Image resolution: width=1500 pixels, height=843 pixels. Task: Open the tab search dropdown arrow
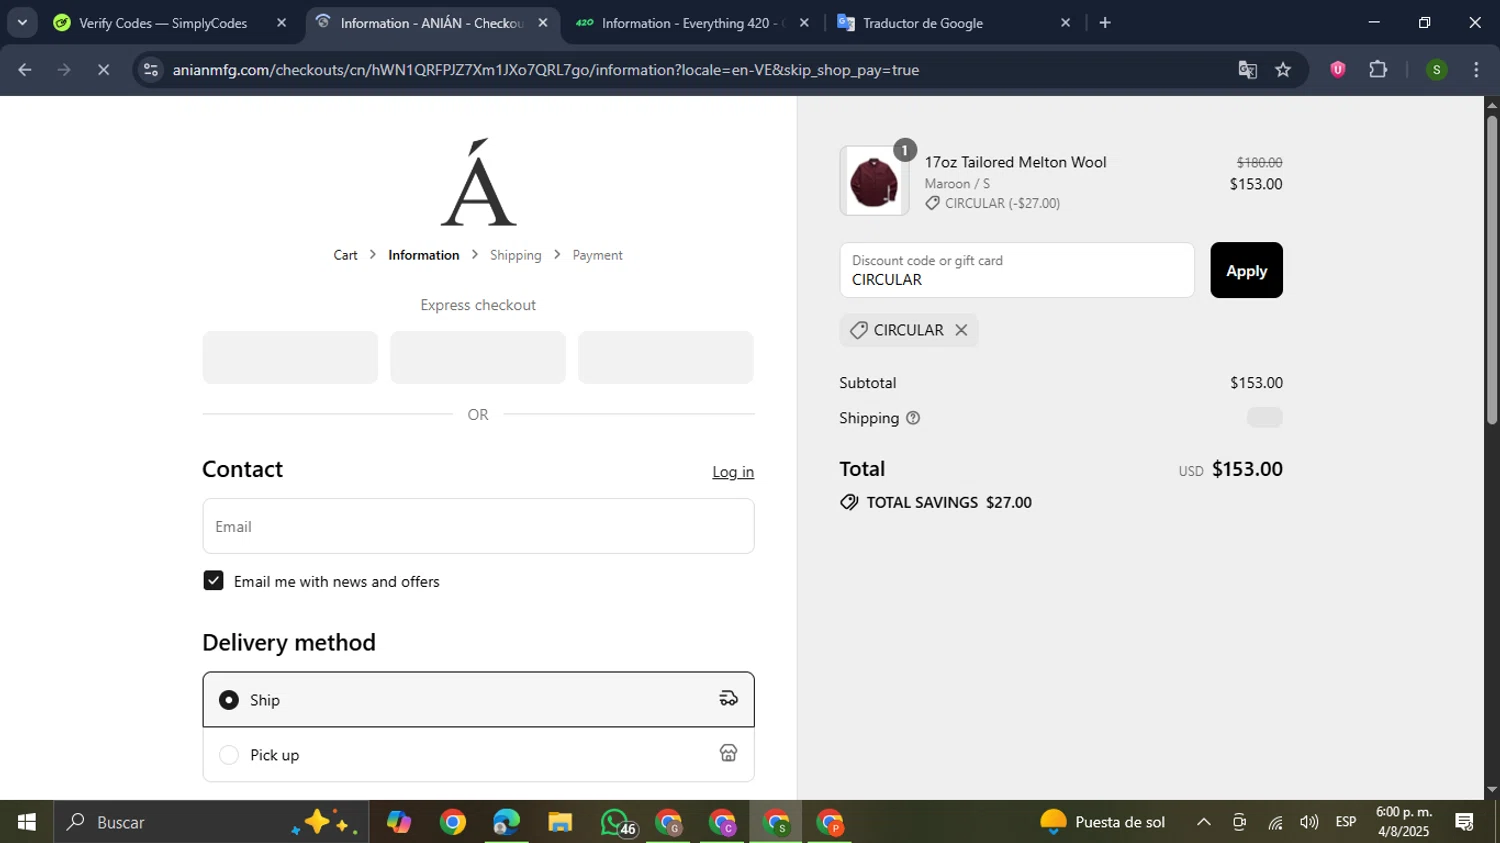click(x=22, y=22)
